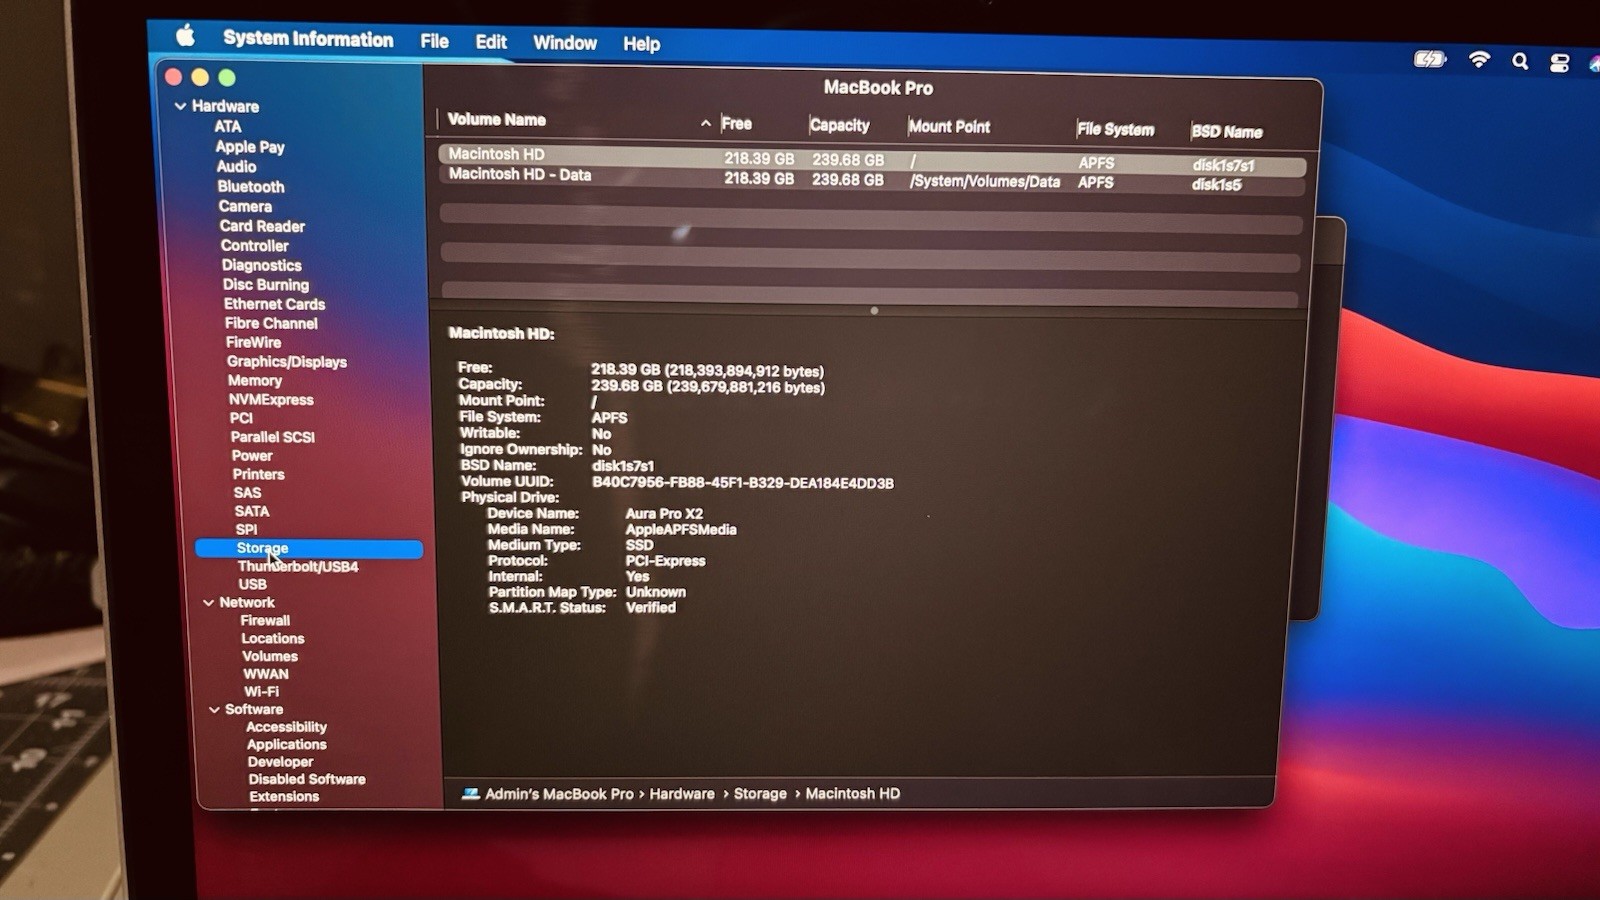Viewport: 1600px width, 900px height.
Task: Check the battery status icon
Action: [x=1430, y=59]
